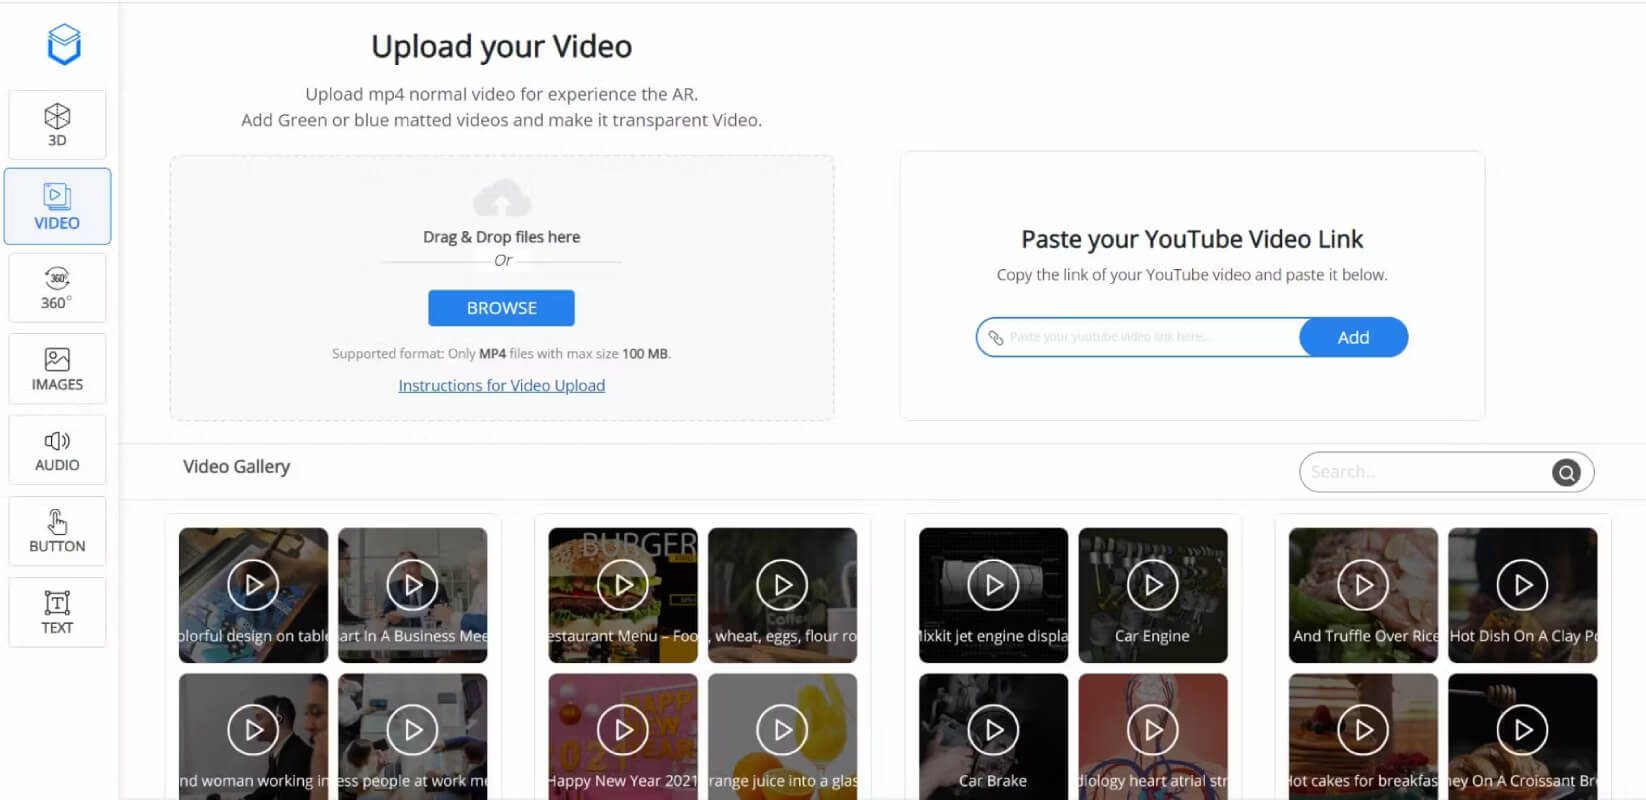Go to the IMAGES sidebar section
Viewport: 1646px width, 800px height.
pos(57,369)
